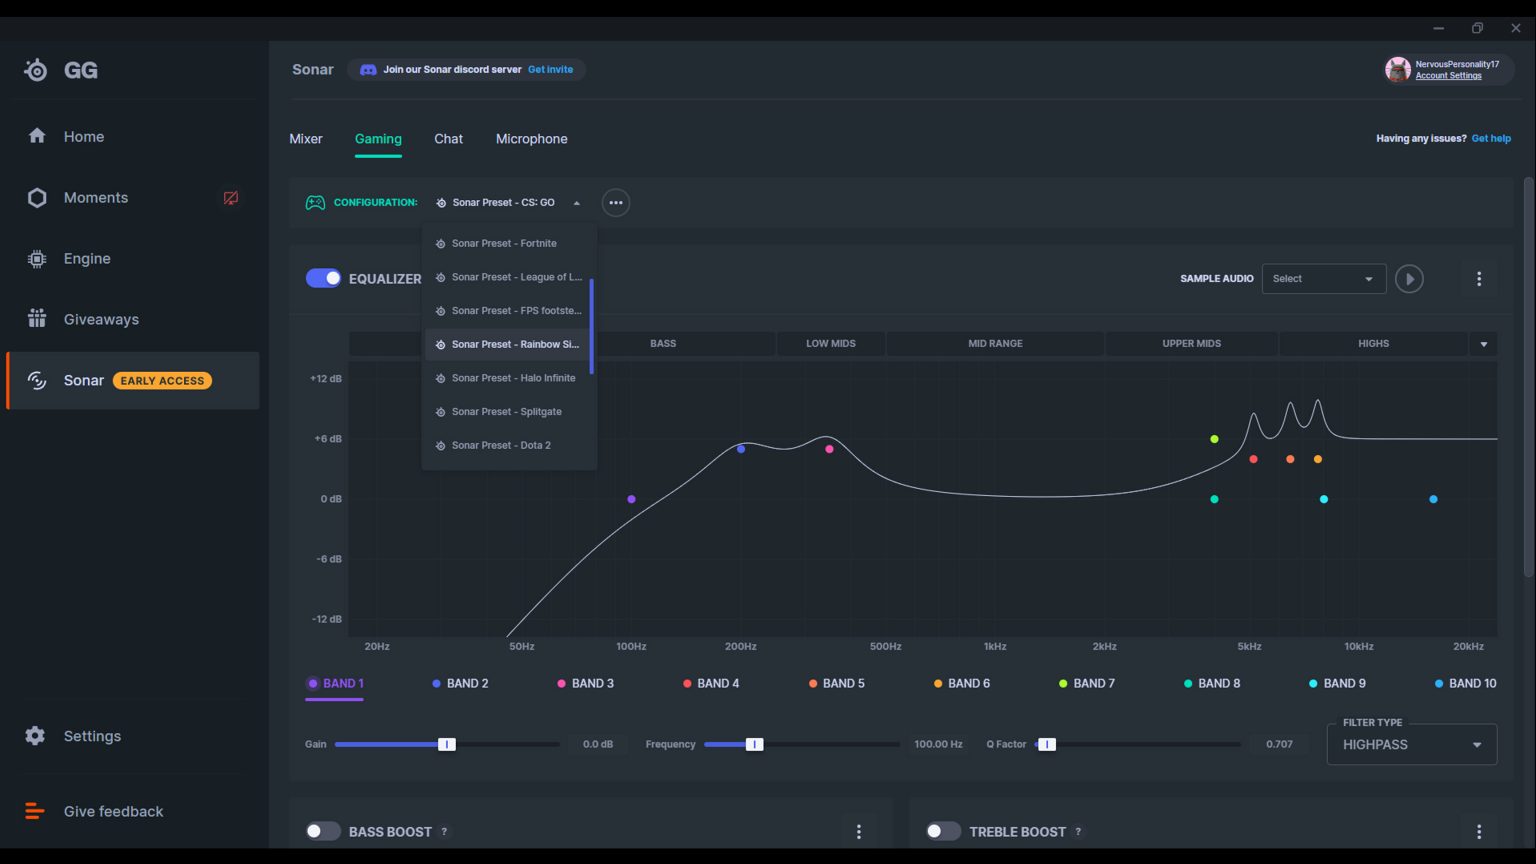
Task: Turn on Treble Boost toggle
Action: pos(943,831)
